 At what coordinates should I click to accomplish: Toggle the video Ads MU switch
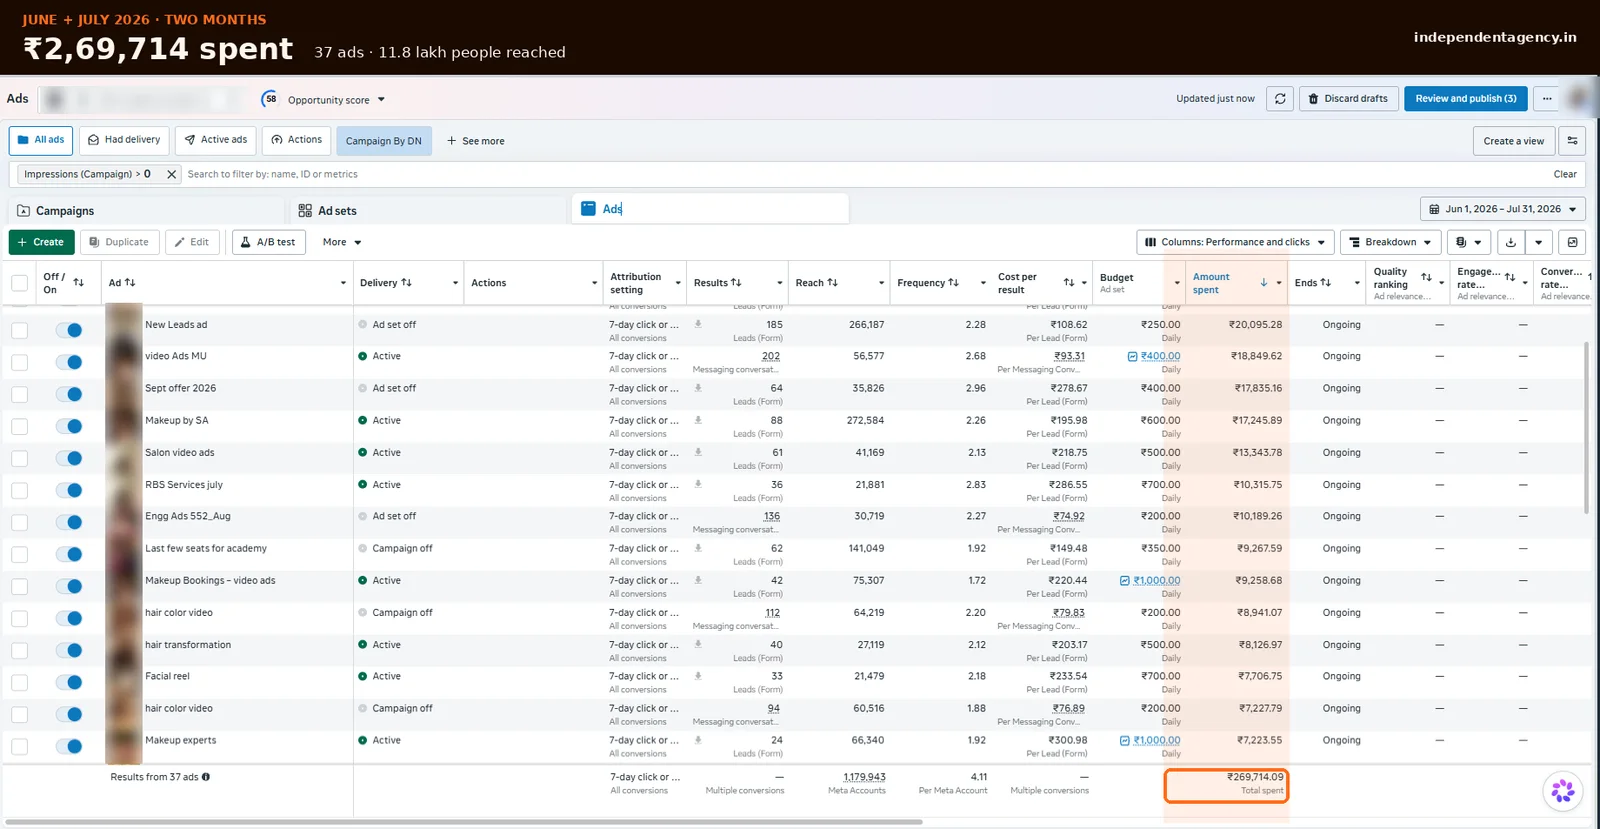coord(69,362)
